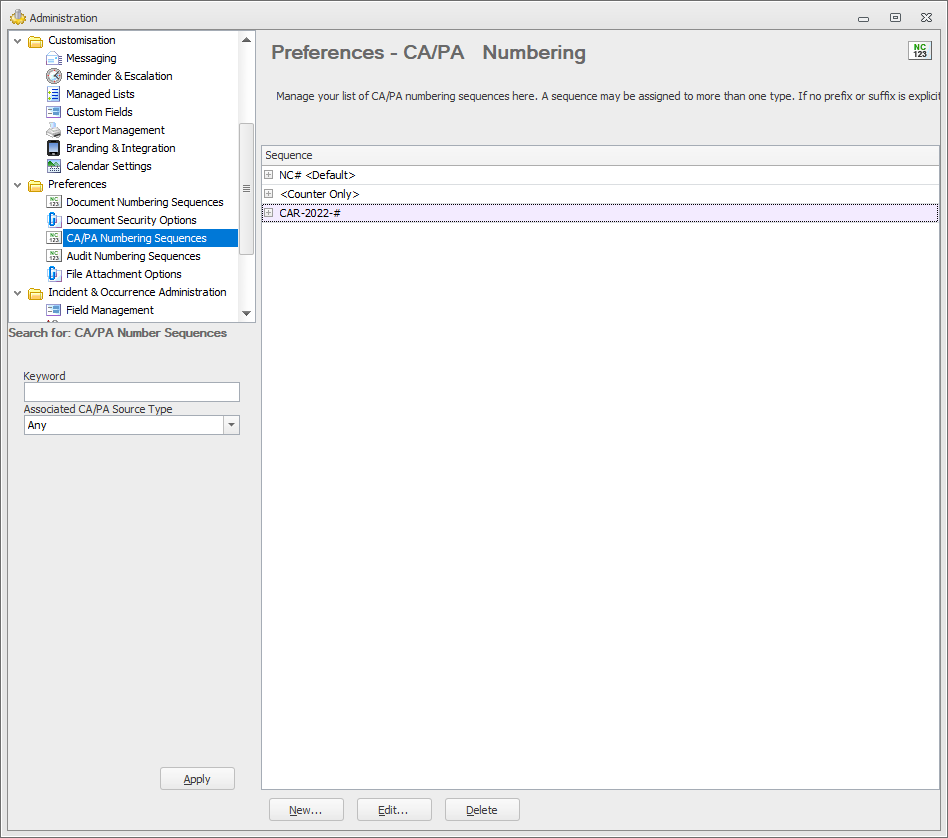This screenshot has height=838, width=948.
Task: Click the Edit... button
Action: (394, 810)
